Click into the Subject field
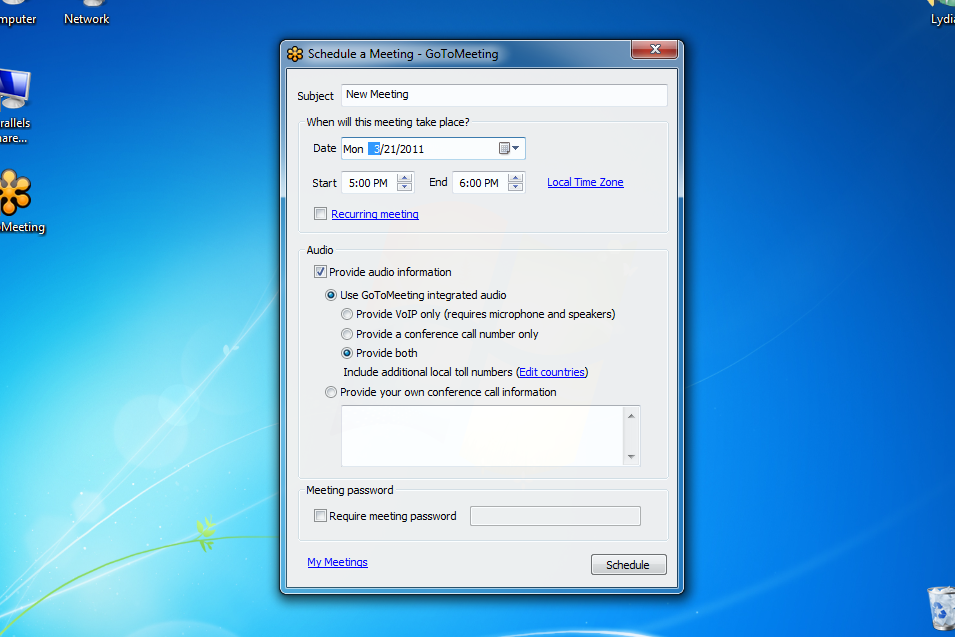The height and width of the screenshot is (637, 955). tap(504, 95)
